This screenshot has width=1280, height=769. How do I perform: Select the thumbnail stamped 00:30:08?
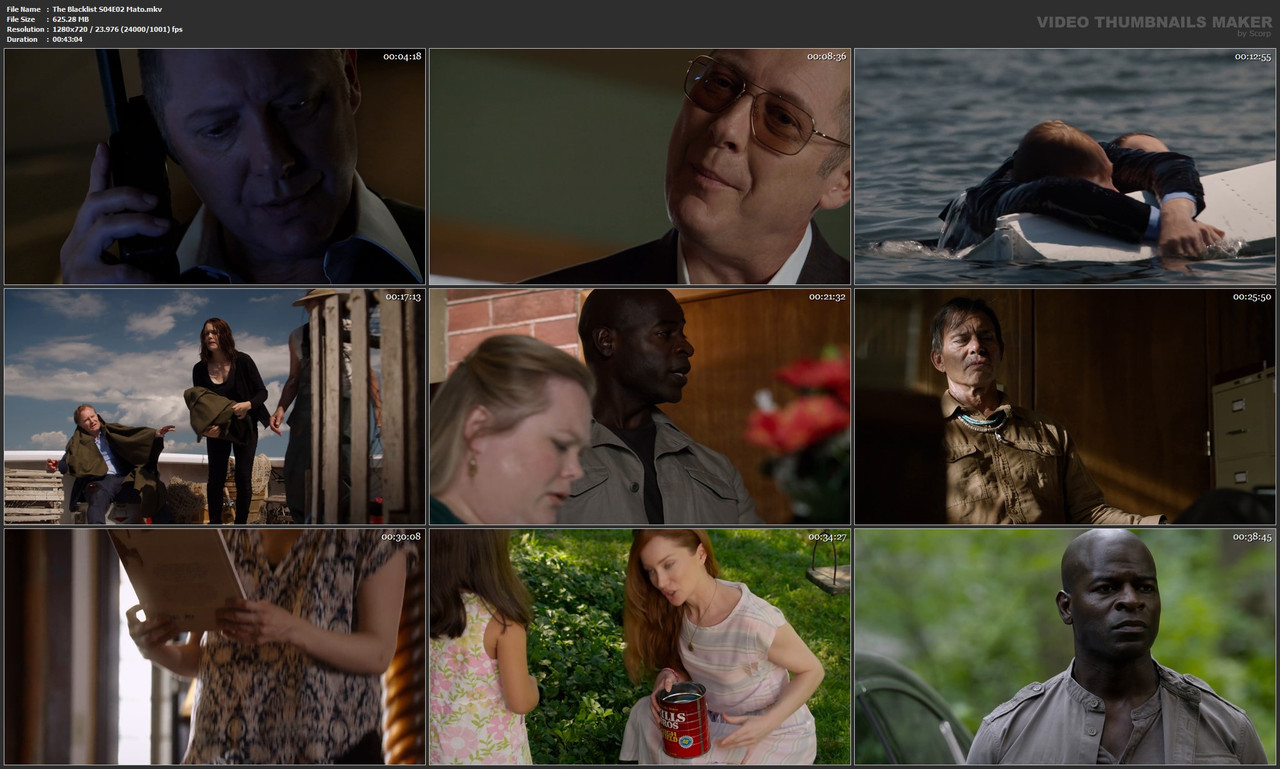pyautogui.click(x=215, y=647)
